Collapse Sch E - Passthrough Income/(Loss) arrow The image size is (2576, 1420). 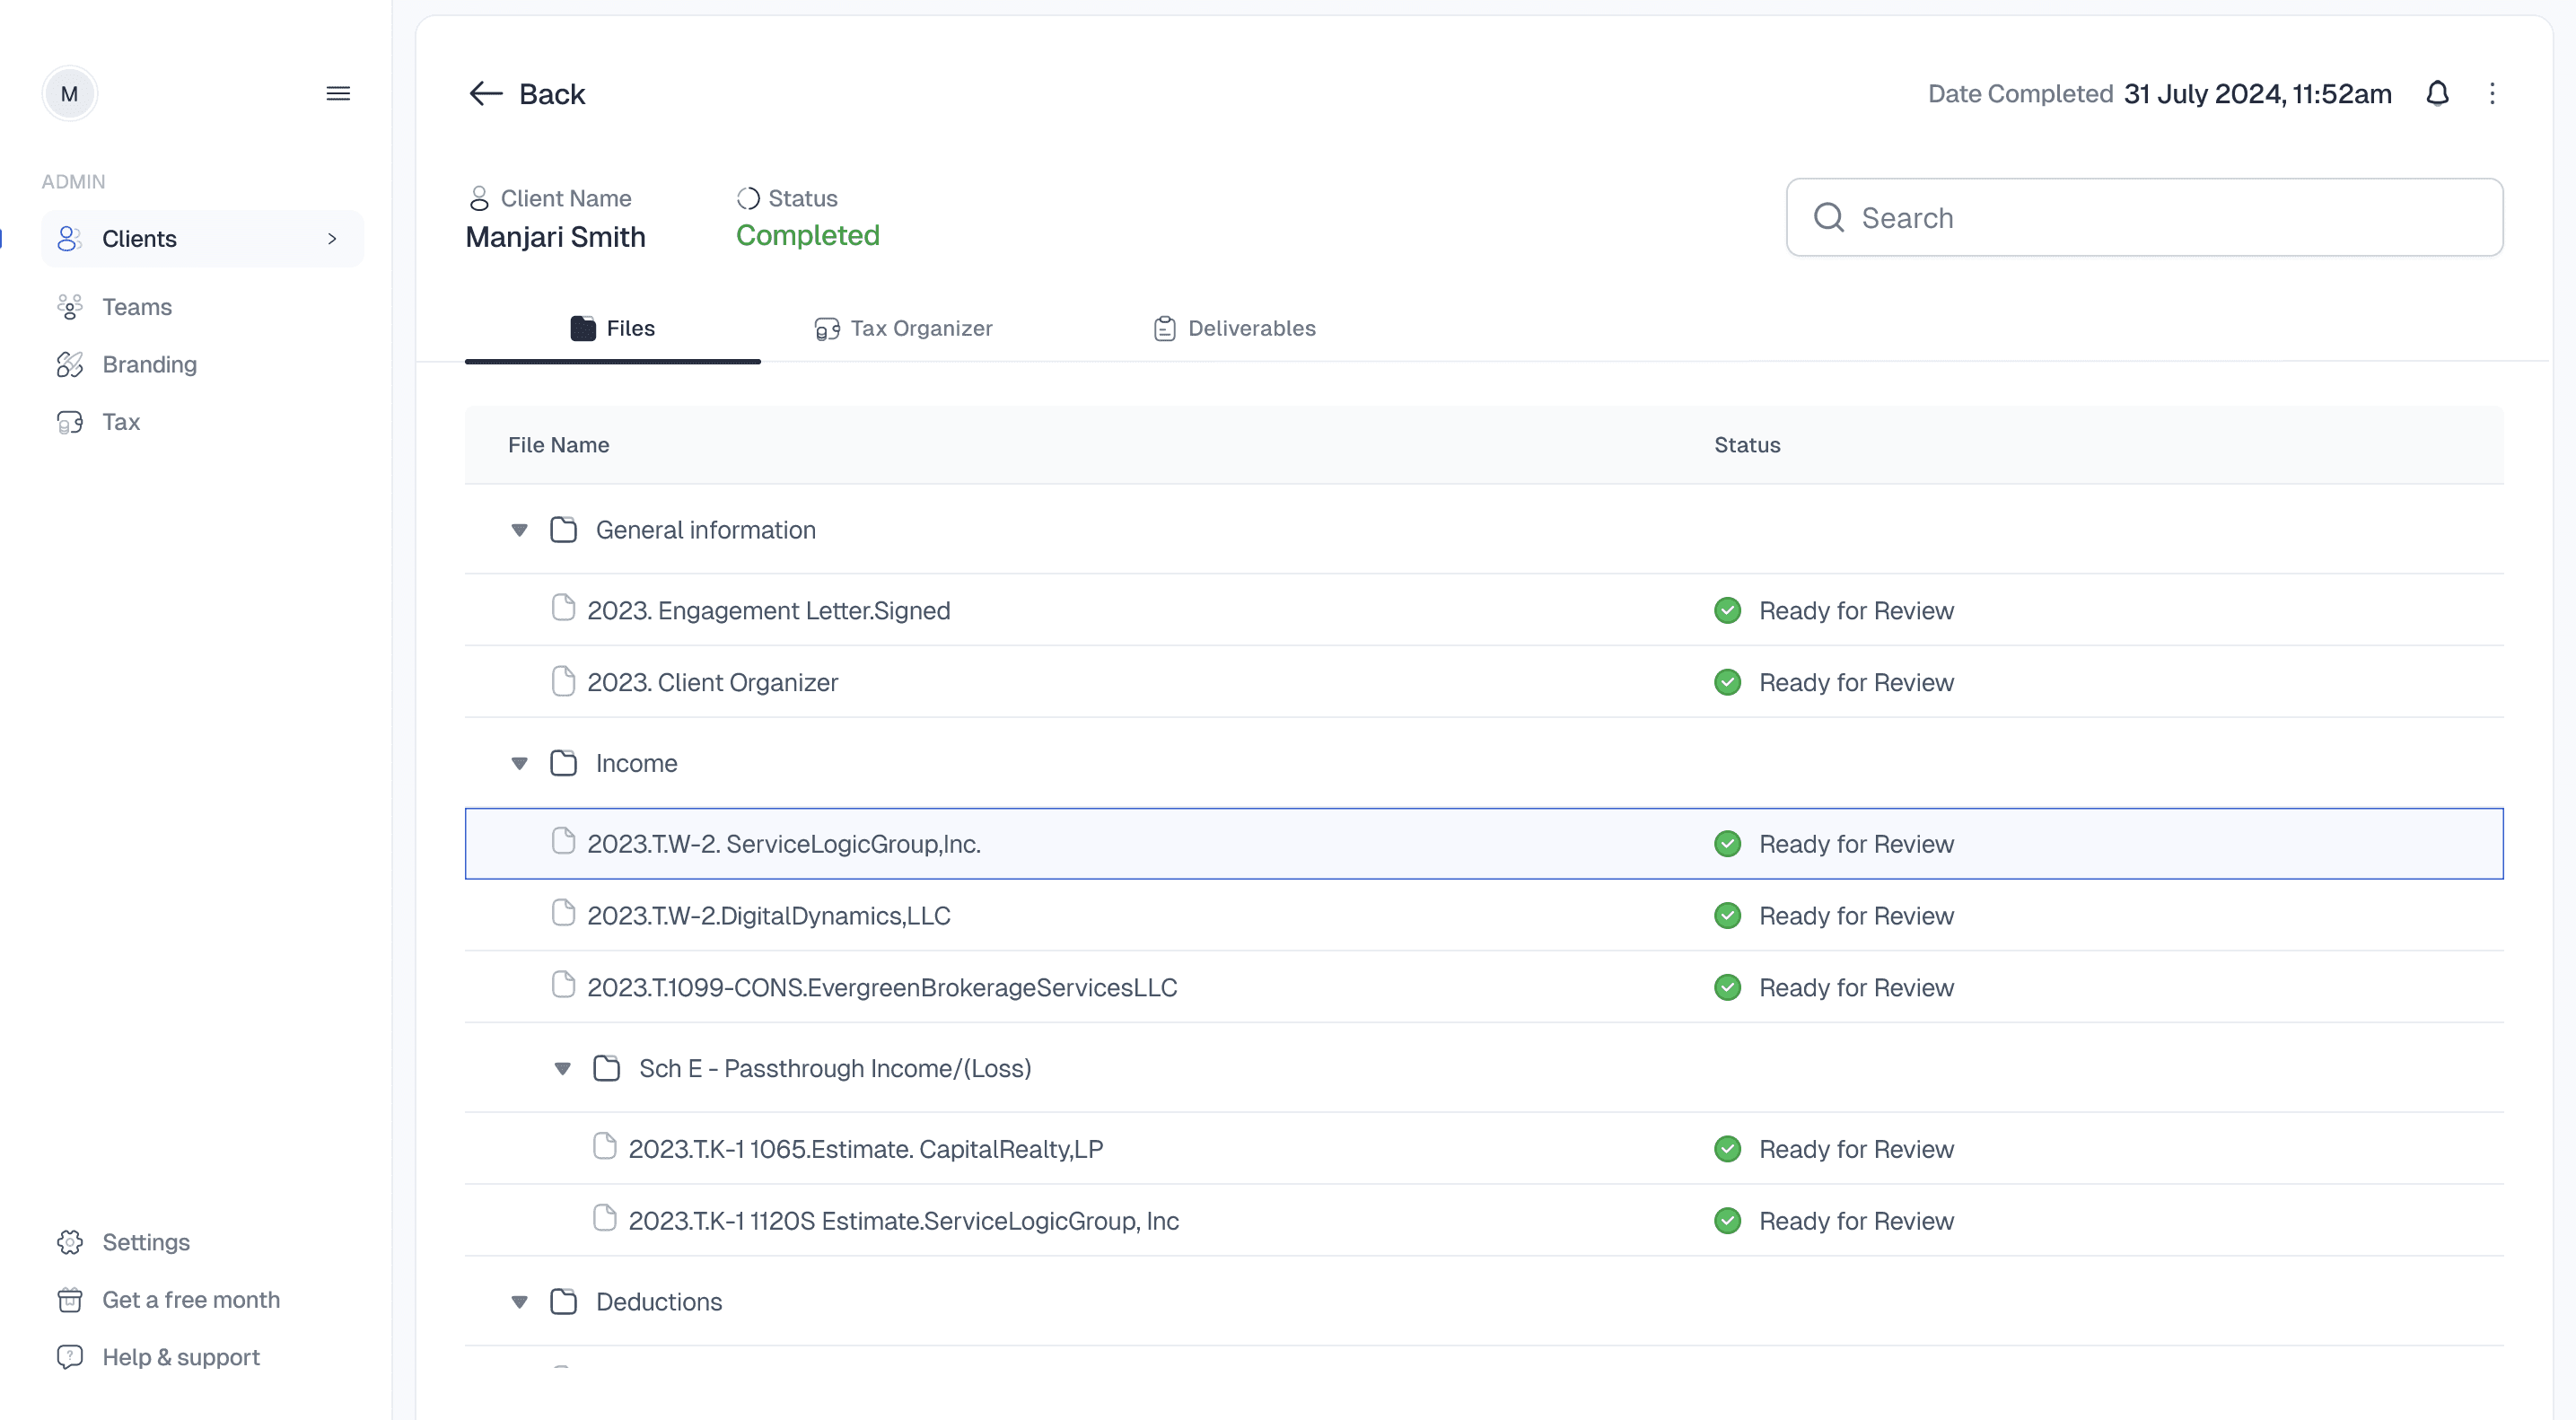click(x=562, y=1068)
